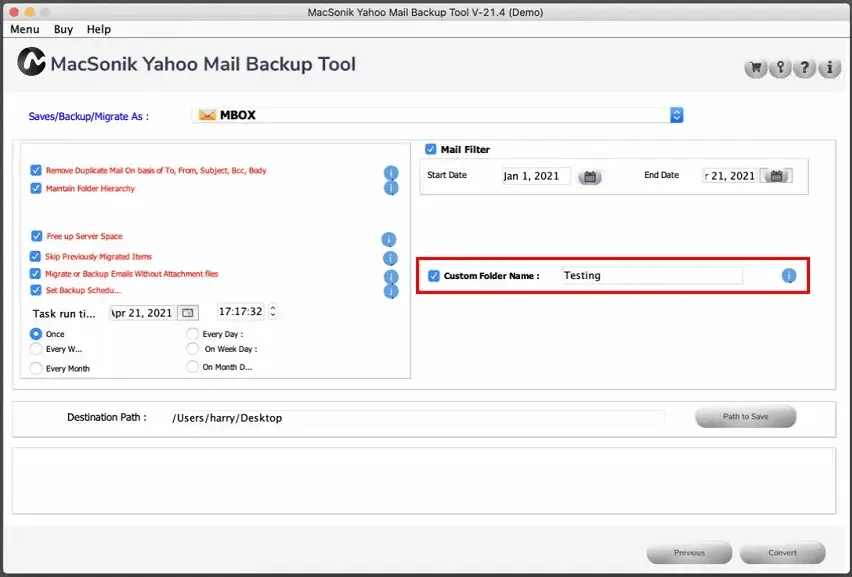This screenshot has height=577, width=852.
Task: Disable Set Backup Schedule checkbox
Action: pos(36,290)
